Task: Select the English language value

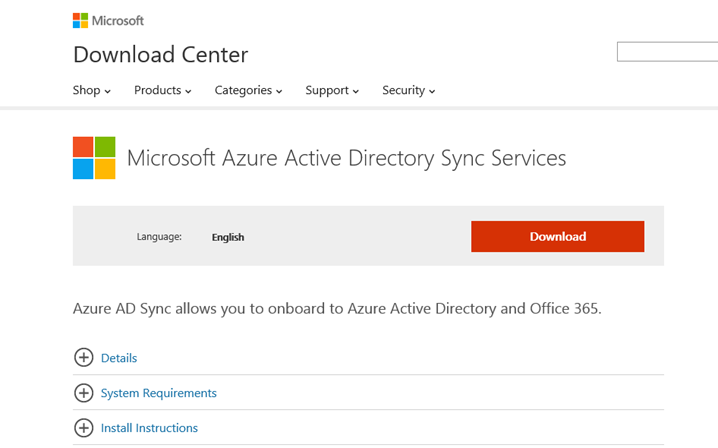Action: tap(228, 237)
